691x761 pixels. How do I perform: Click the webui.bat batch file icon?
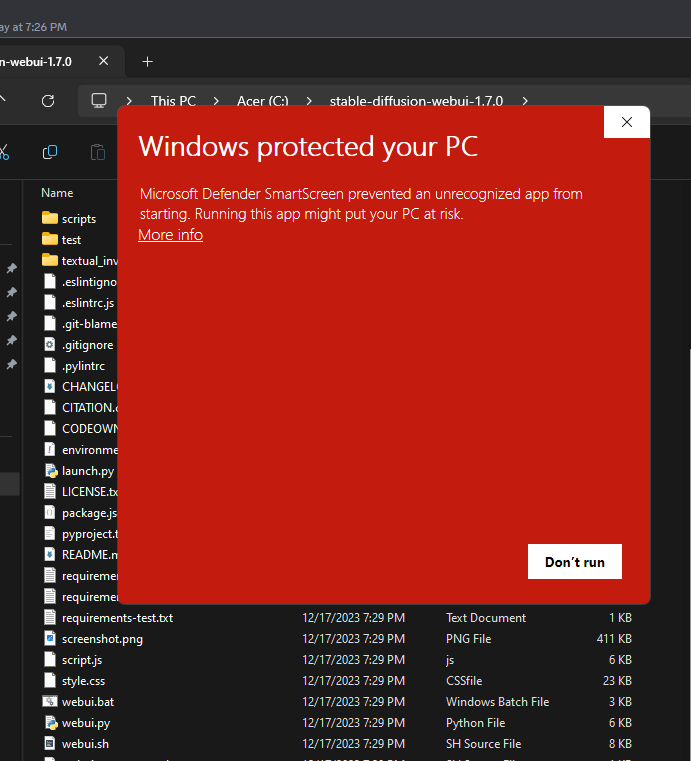pos(50,701)
